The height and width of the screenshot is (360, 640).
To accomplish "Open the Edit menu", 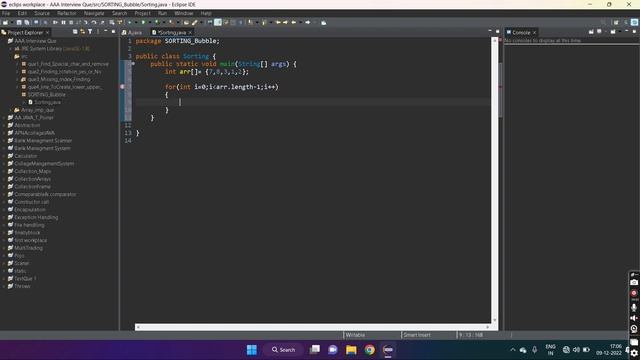I will (x=22, y=13).
